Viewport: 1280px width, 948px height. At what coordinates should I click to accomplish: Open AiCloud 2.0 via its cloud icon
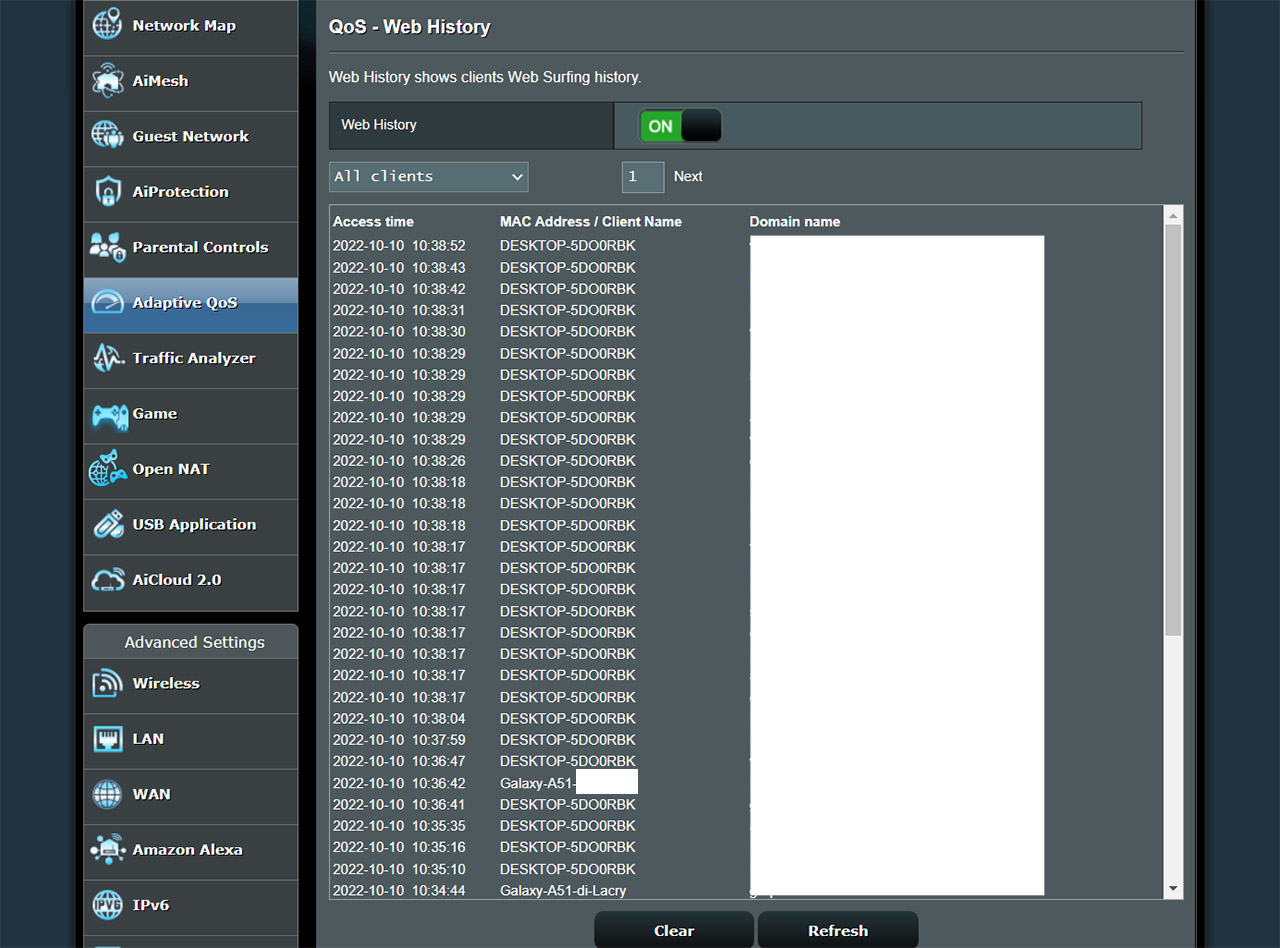107,579
